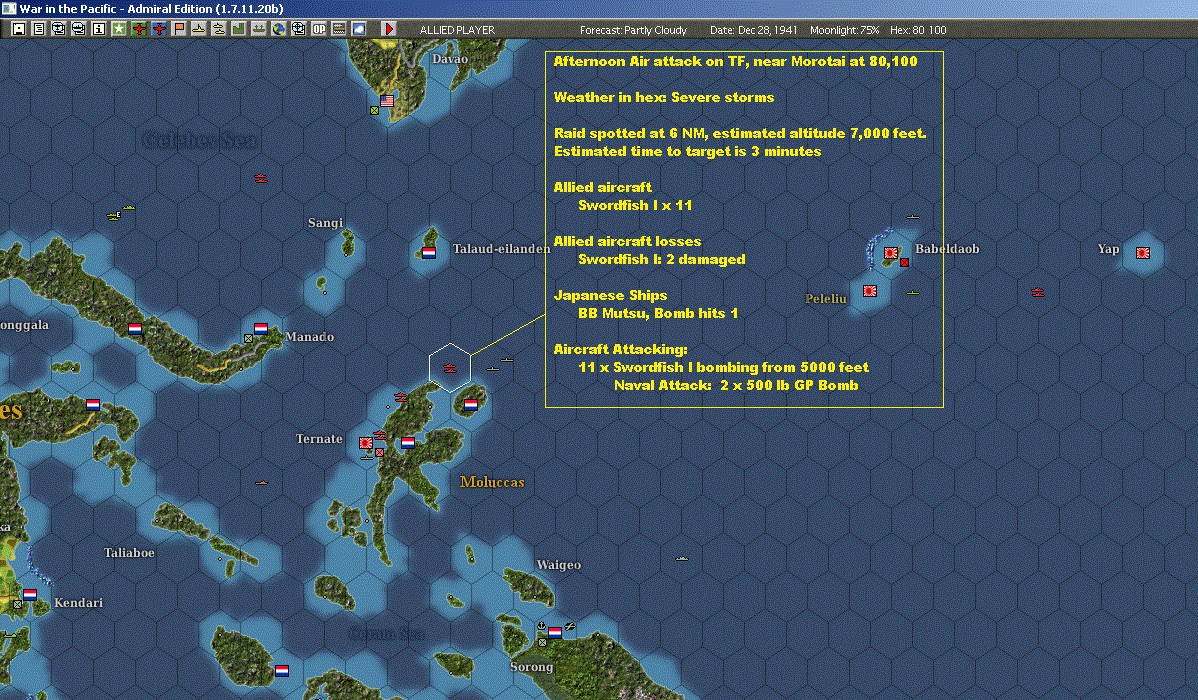Click the Hex: 80 100 coordinates readout

[918, 30]
